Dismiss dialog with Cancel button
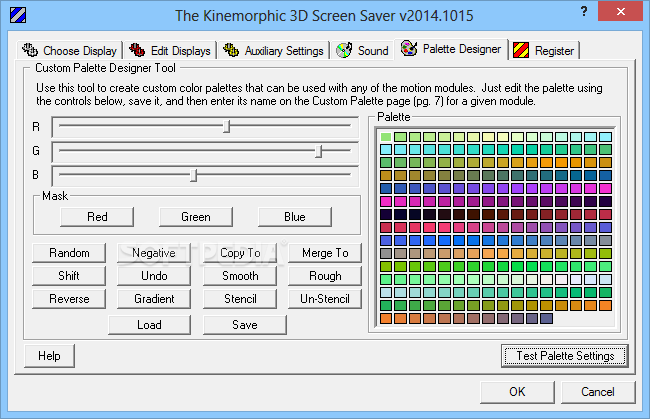The height and width of the screenshot is (419, 650). pos(597,392)
